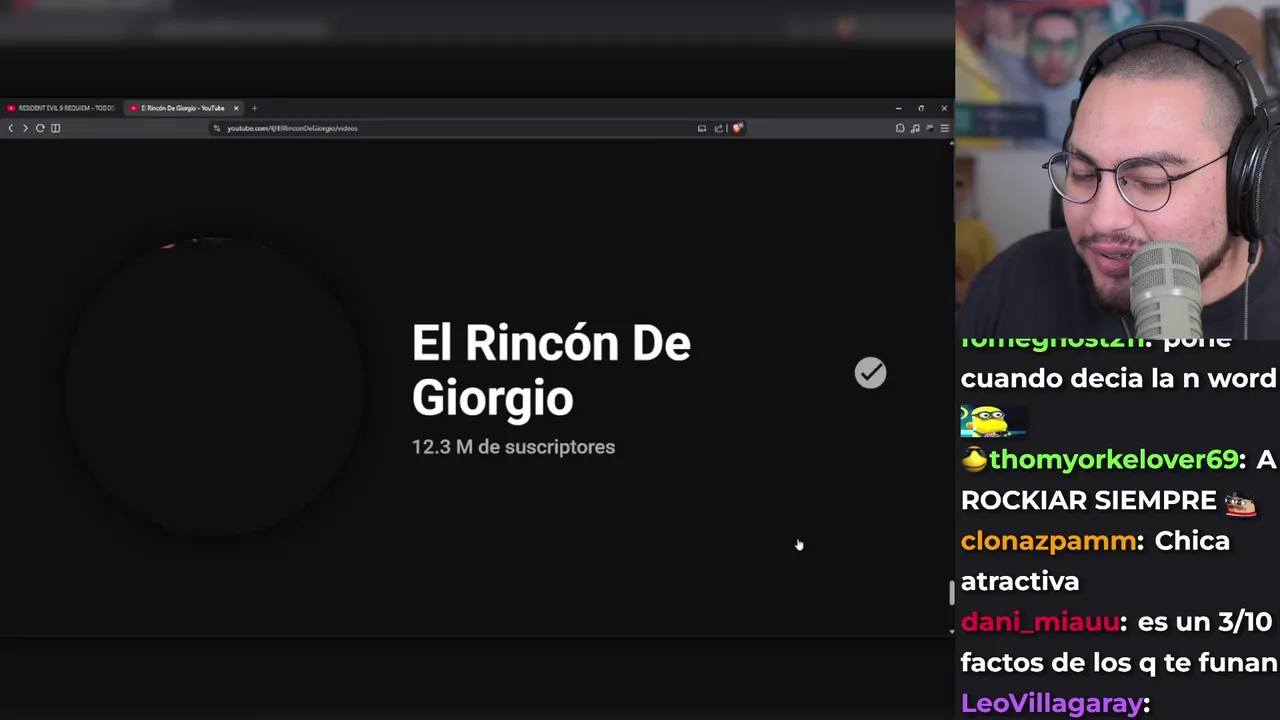Open the browser hamburger menu
This screenshot has height=720, width=1280.
(945, 128)
